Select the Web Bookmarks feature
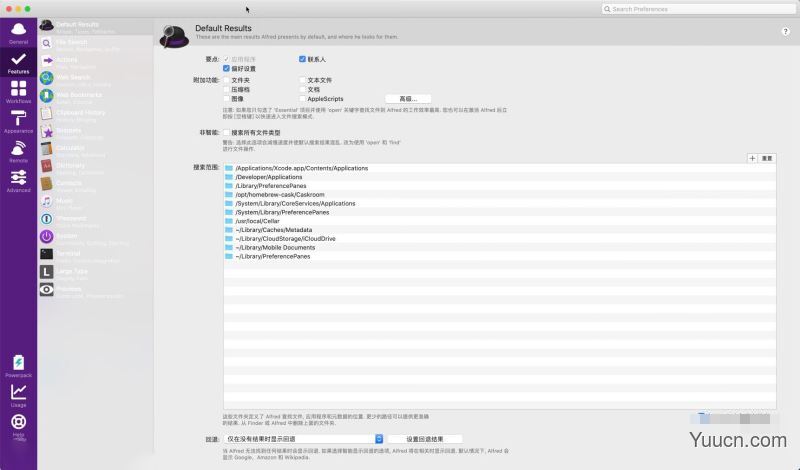Image resolution: width=800 pixels, height=470 pixels. coord(95,97)
